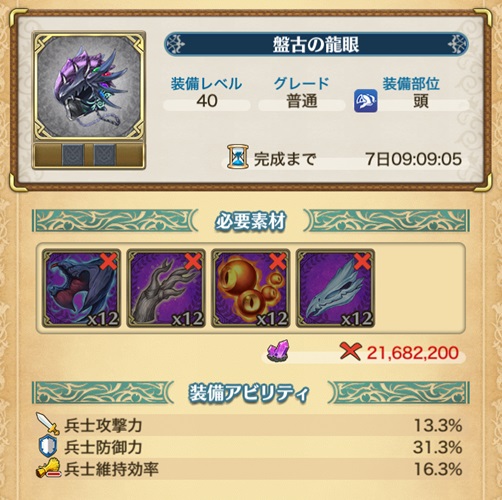Select the gray claw hand material

(166, 288)
